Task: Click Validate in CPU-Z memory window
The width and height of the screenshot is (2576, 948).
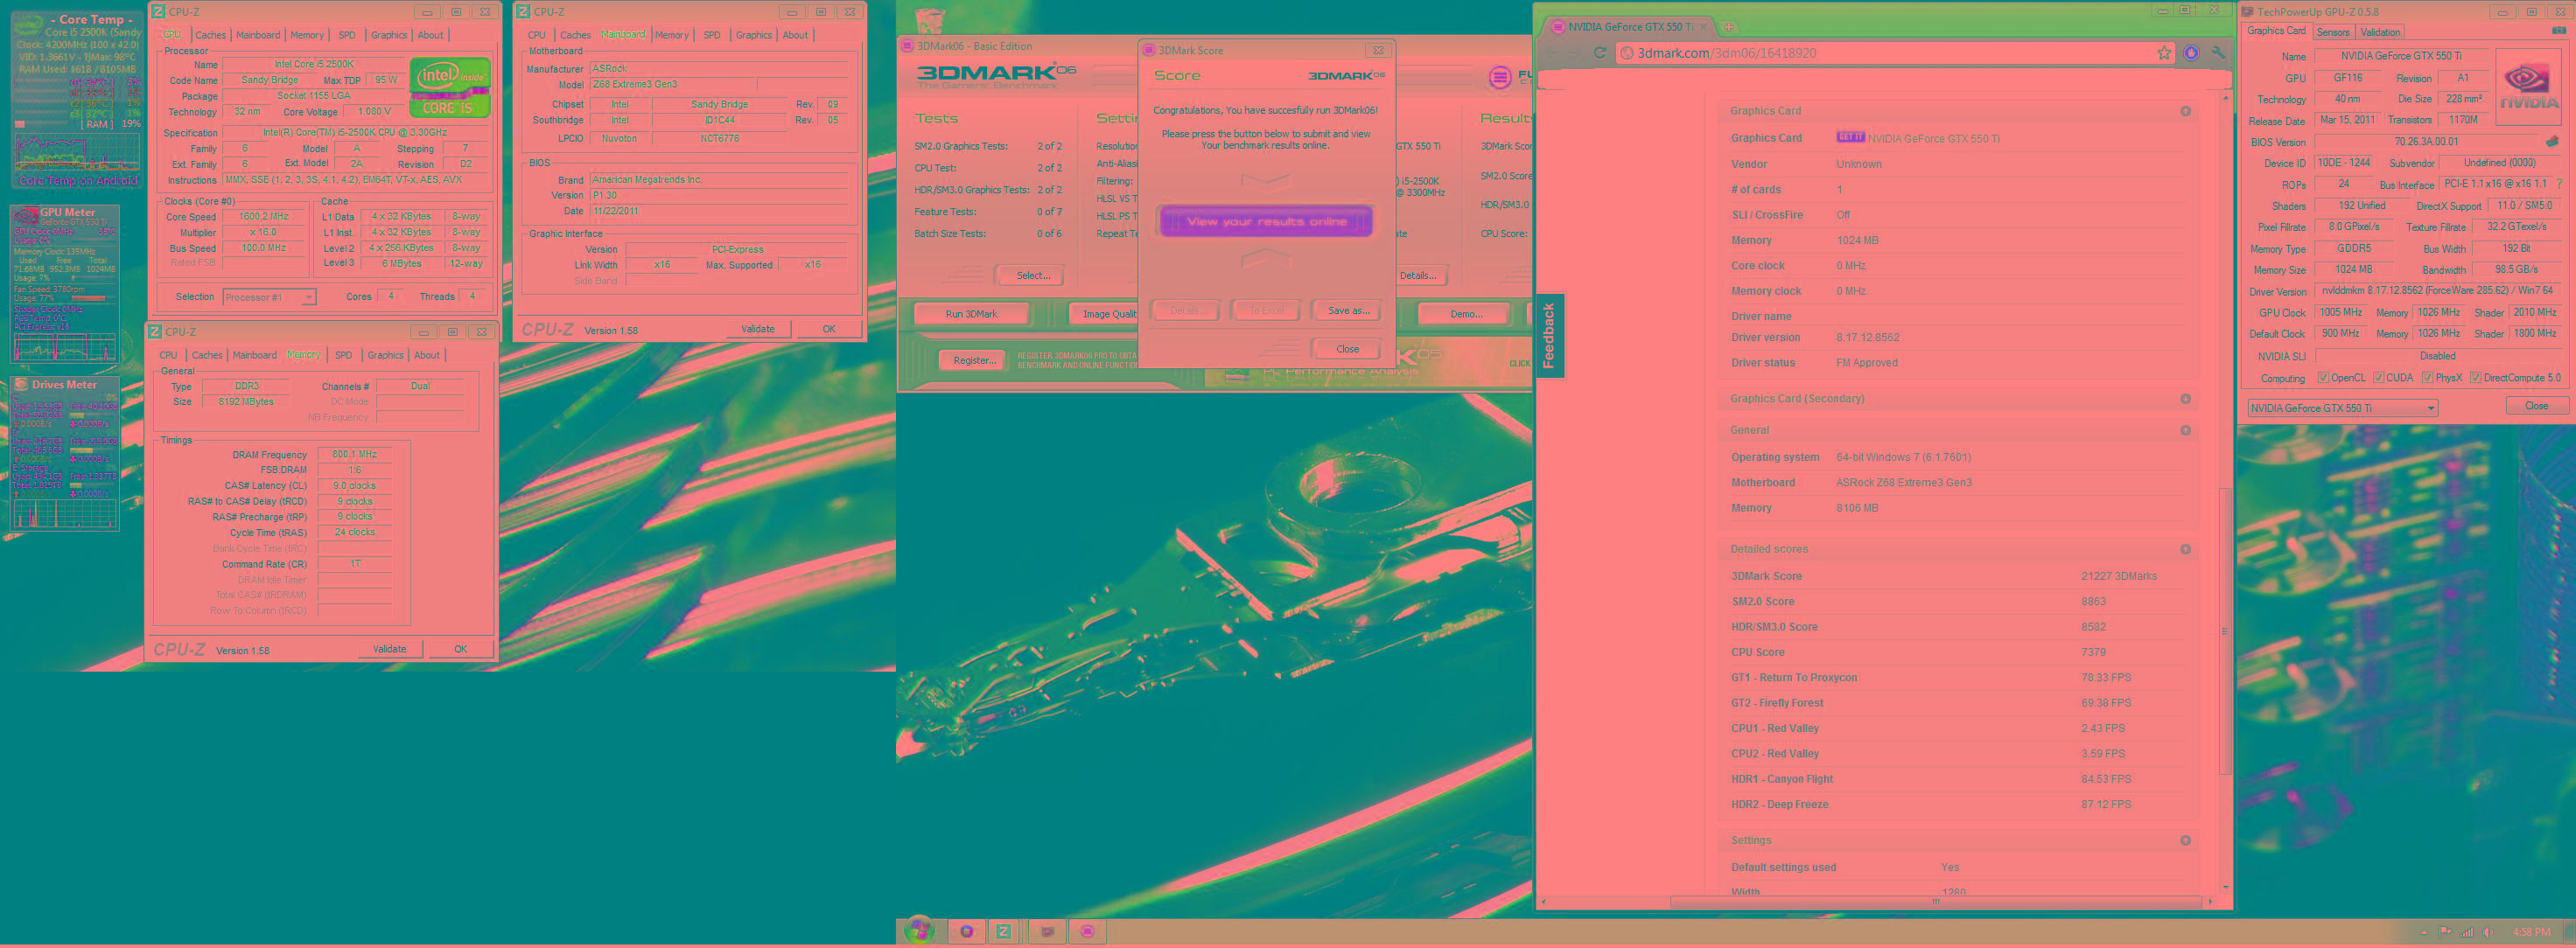Action: pyautogui.click(x=389, y=649)
